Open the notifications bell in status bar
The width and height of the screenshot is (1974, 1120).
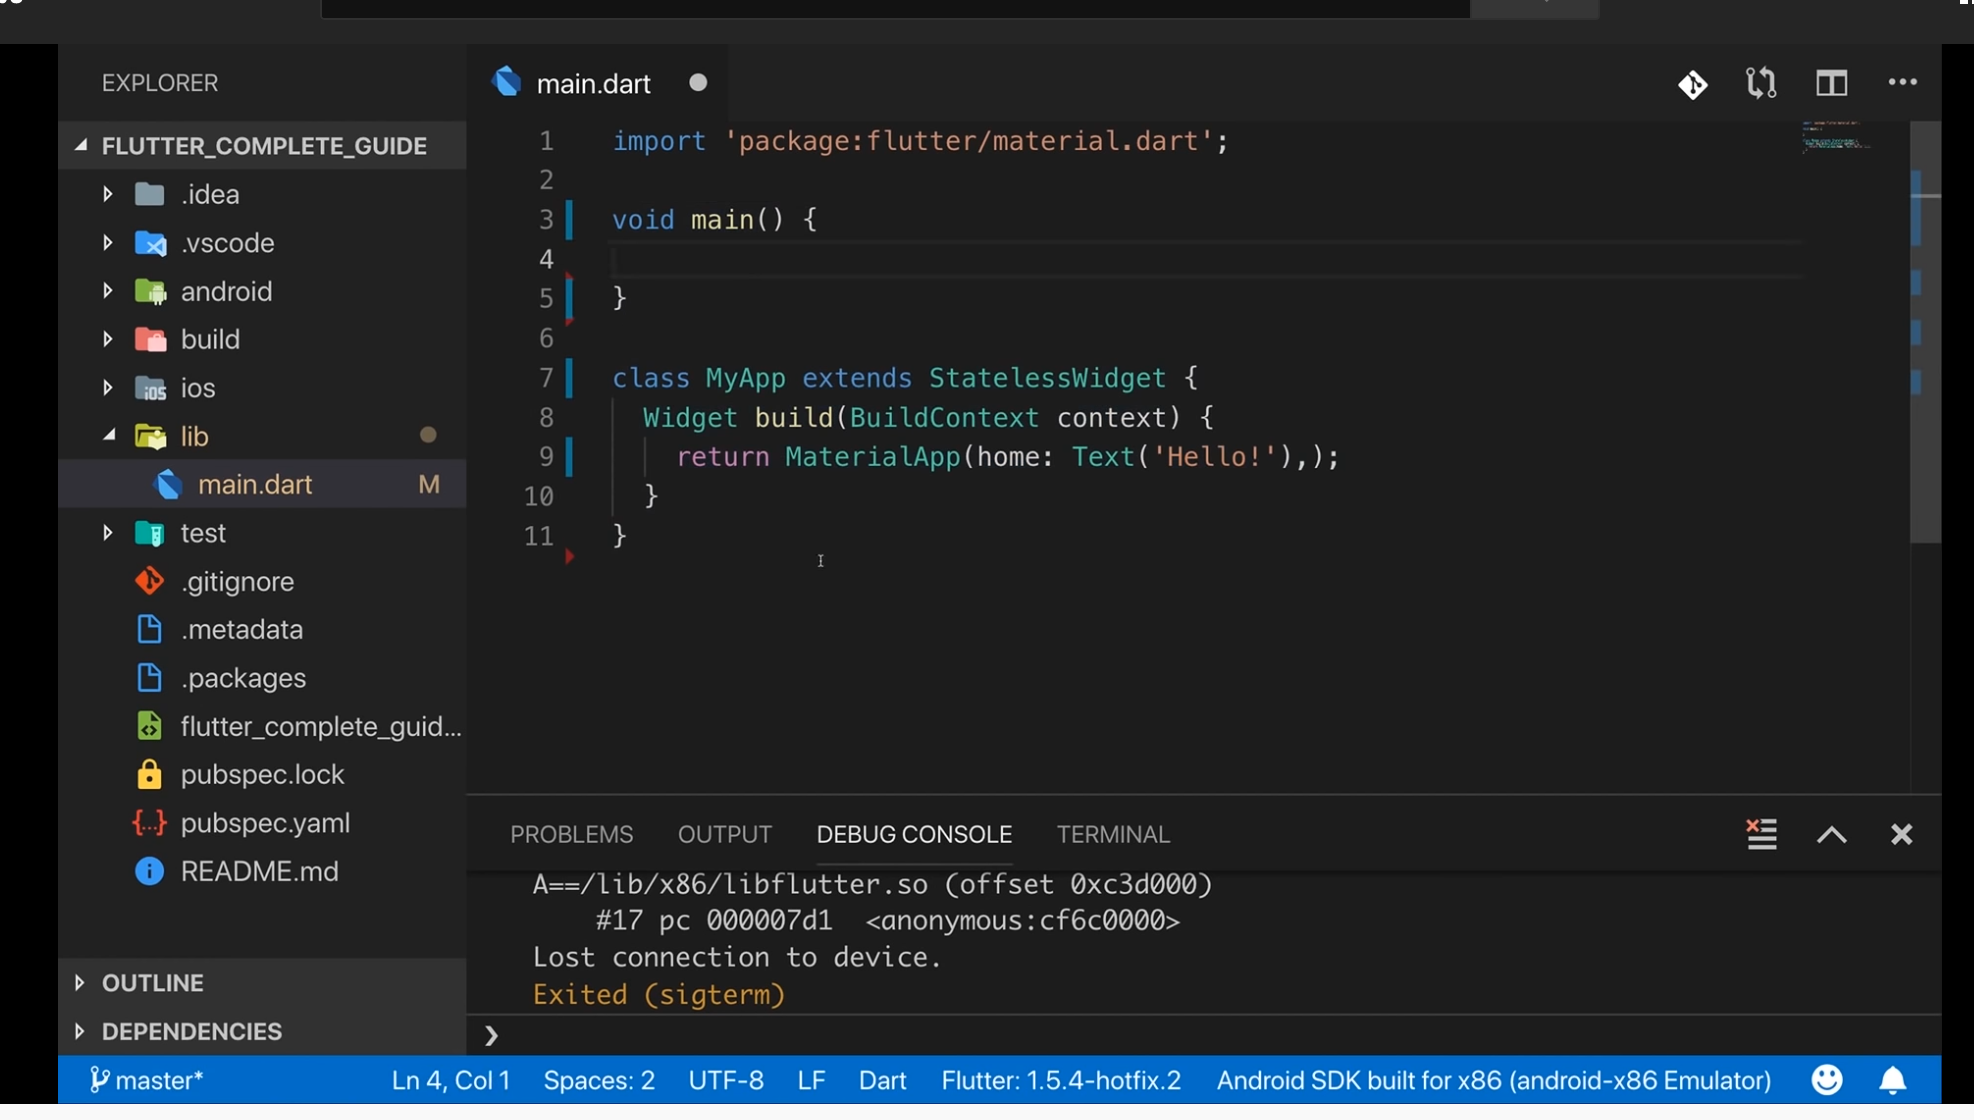tap(1892, 1080)
